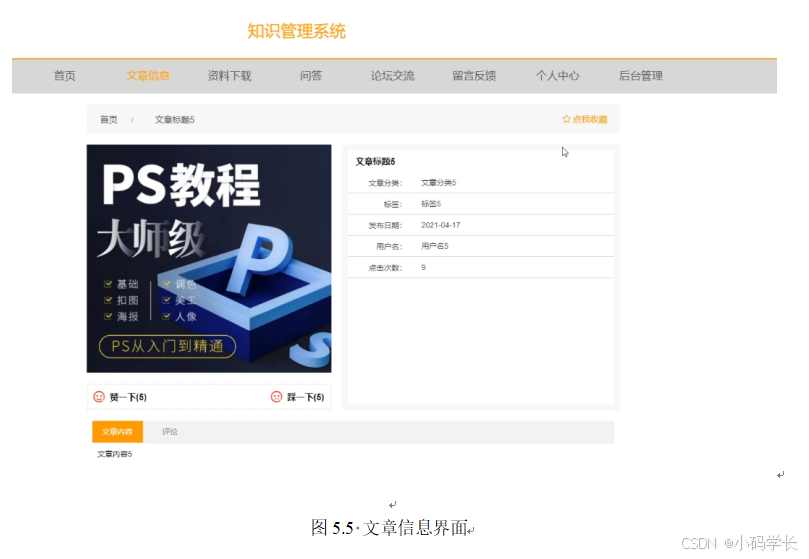Click the 2021-04-17 publish date value
This screenshot has height=559, width=809.
[x=441, y=225]
